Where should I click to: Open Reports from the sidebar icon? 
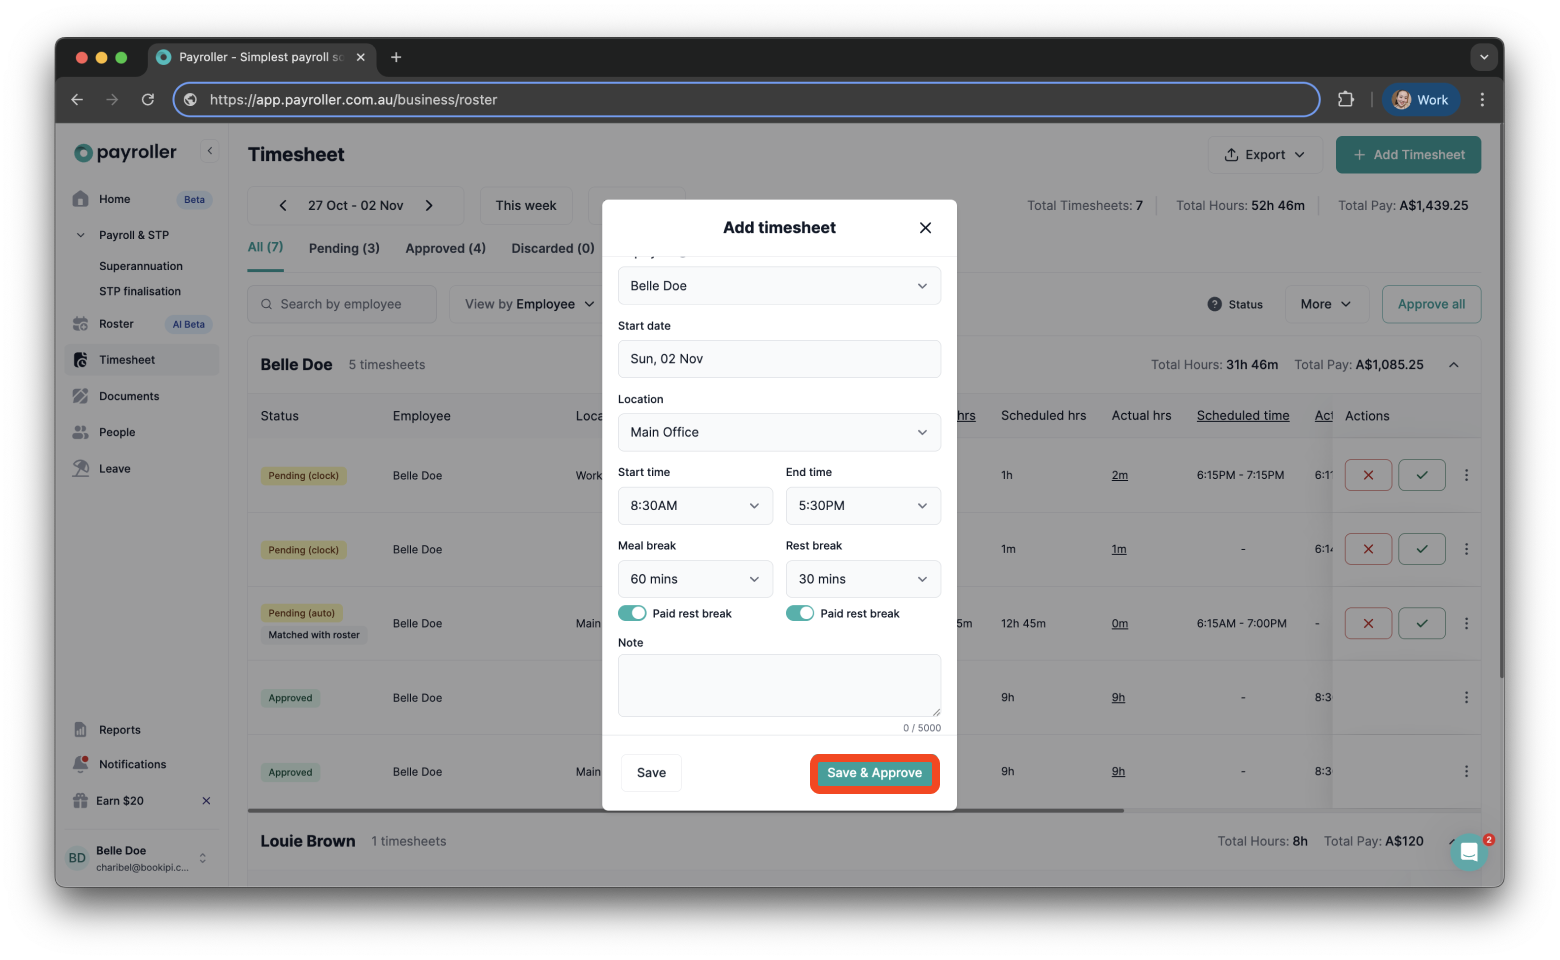pos(81,729)
